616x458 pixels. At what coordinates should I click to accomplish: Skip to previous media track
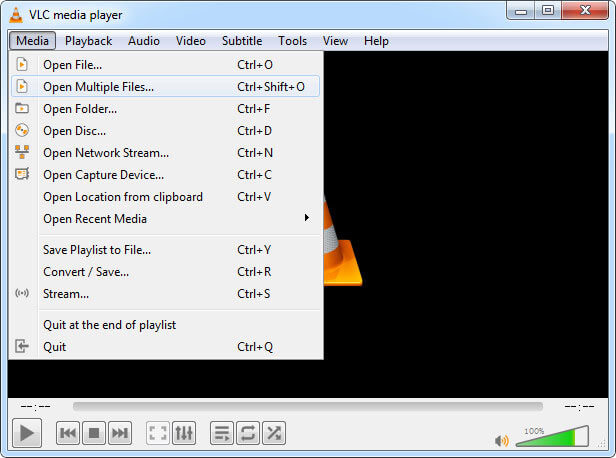[68, 433]
